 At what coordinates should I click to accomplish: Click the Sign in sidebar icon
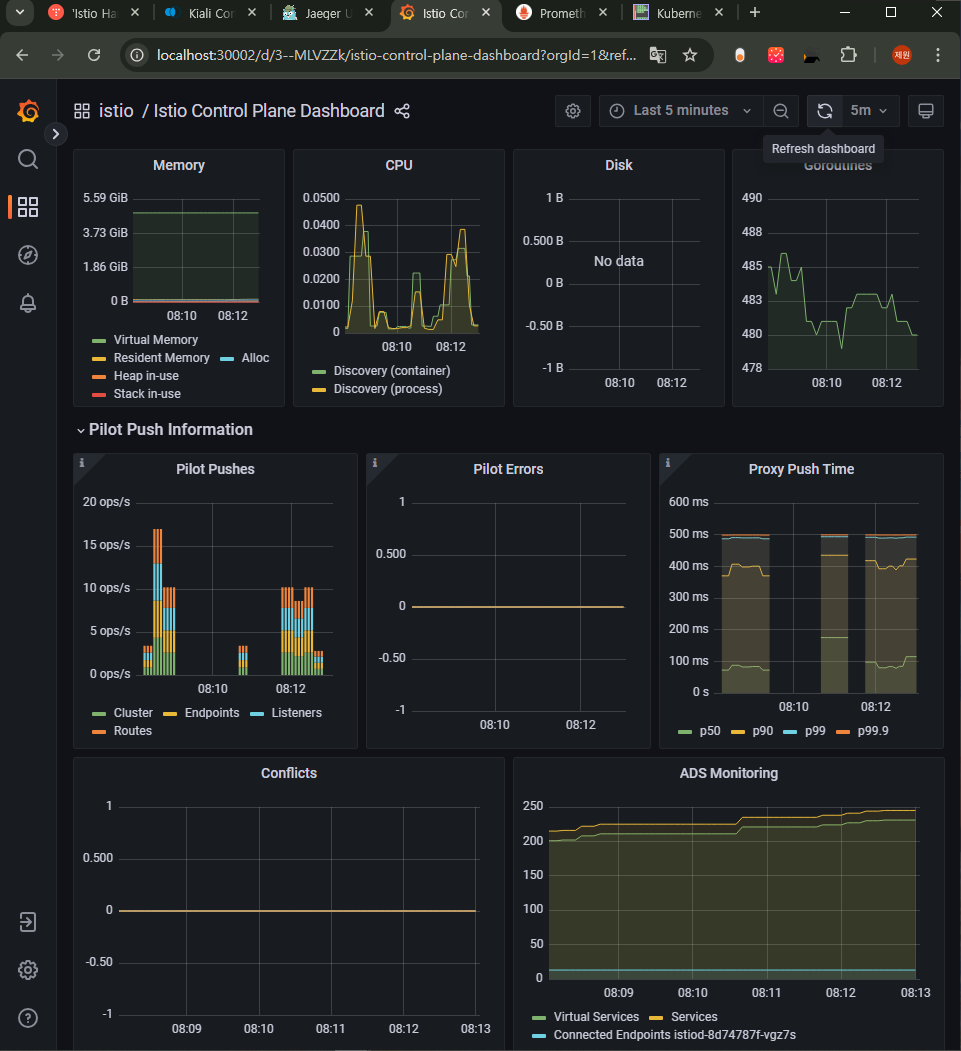tap(27, 922)
